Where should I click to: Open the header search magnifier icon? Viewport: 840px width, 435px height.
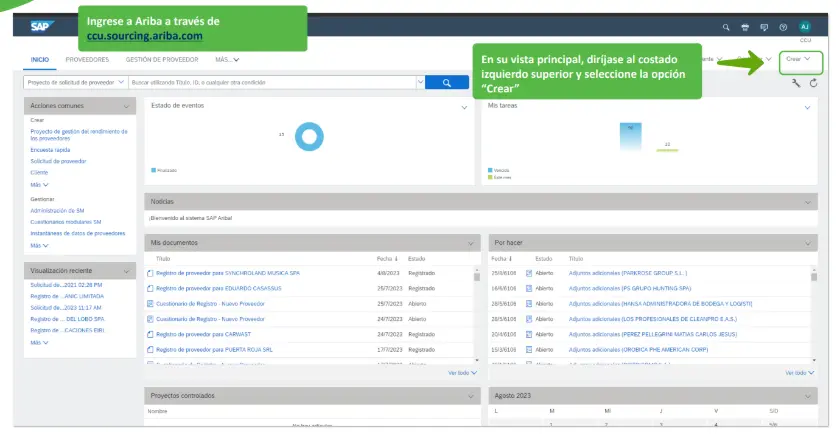click(726, 27)
